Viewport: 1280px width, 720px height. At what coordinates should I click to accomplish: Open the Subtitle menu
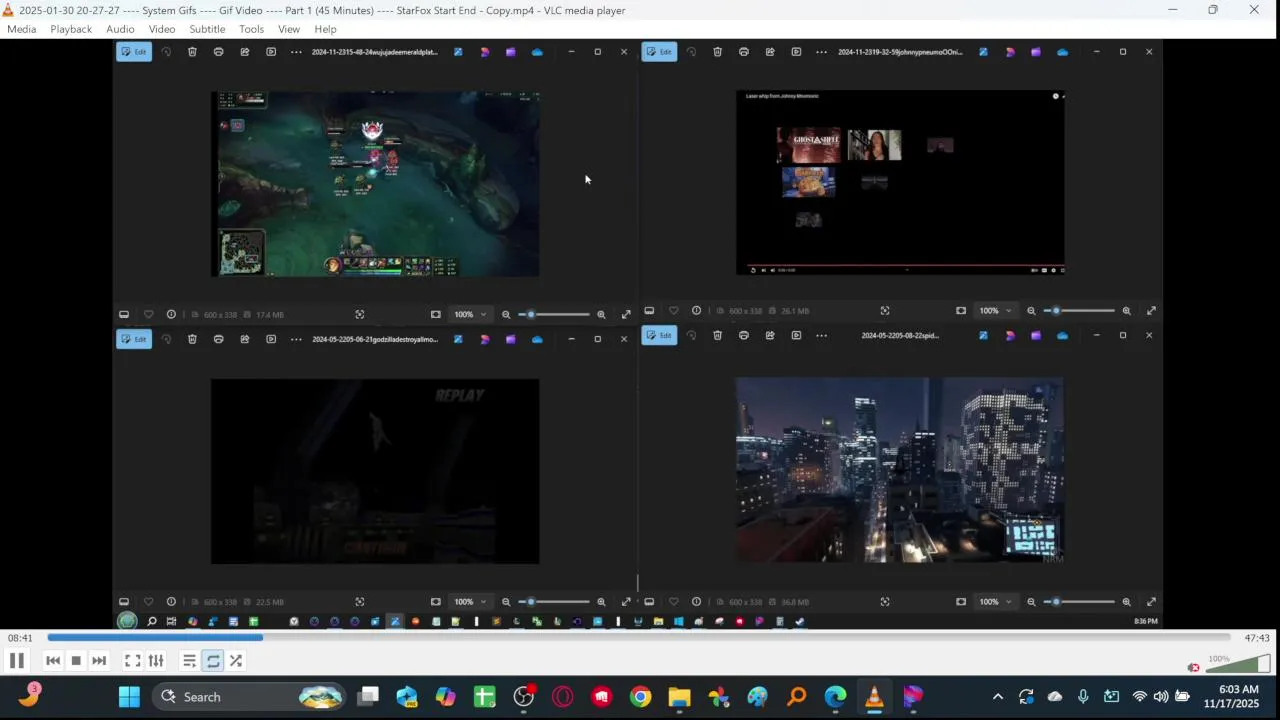[207, 29]
